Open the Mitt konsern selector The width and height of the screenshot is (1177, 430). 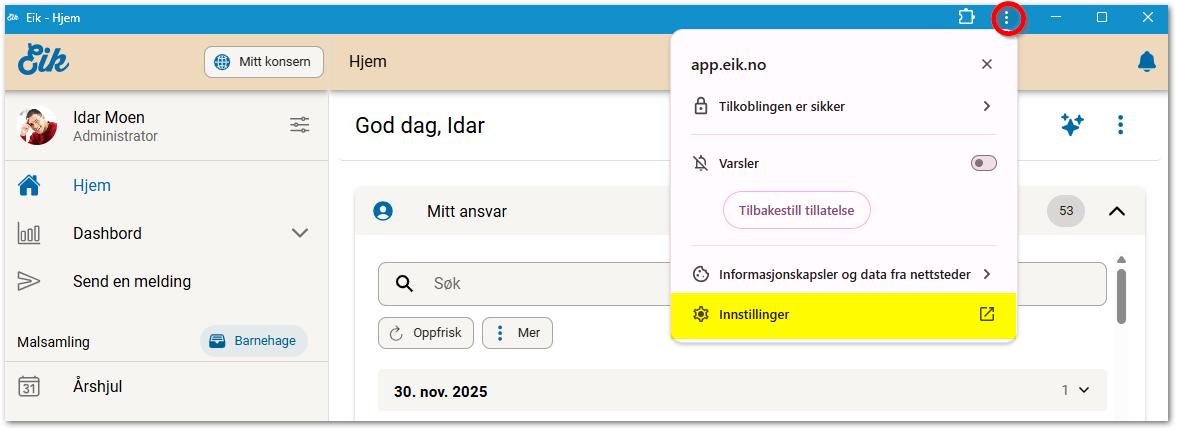click(x=264, y=62)
